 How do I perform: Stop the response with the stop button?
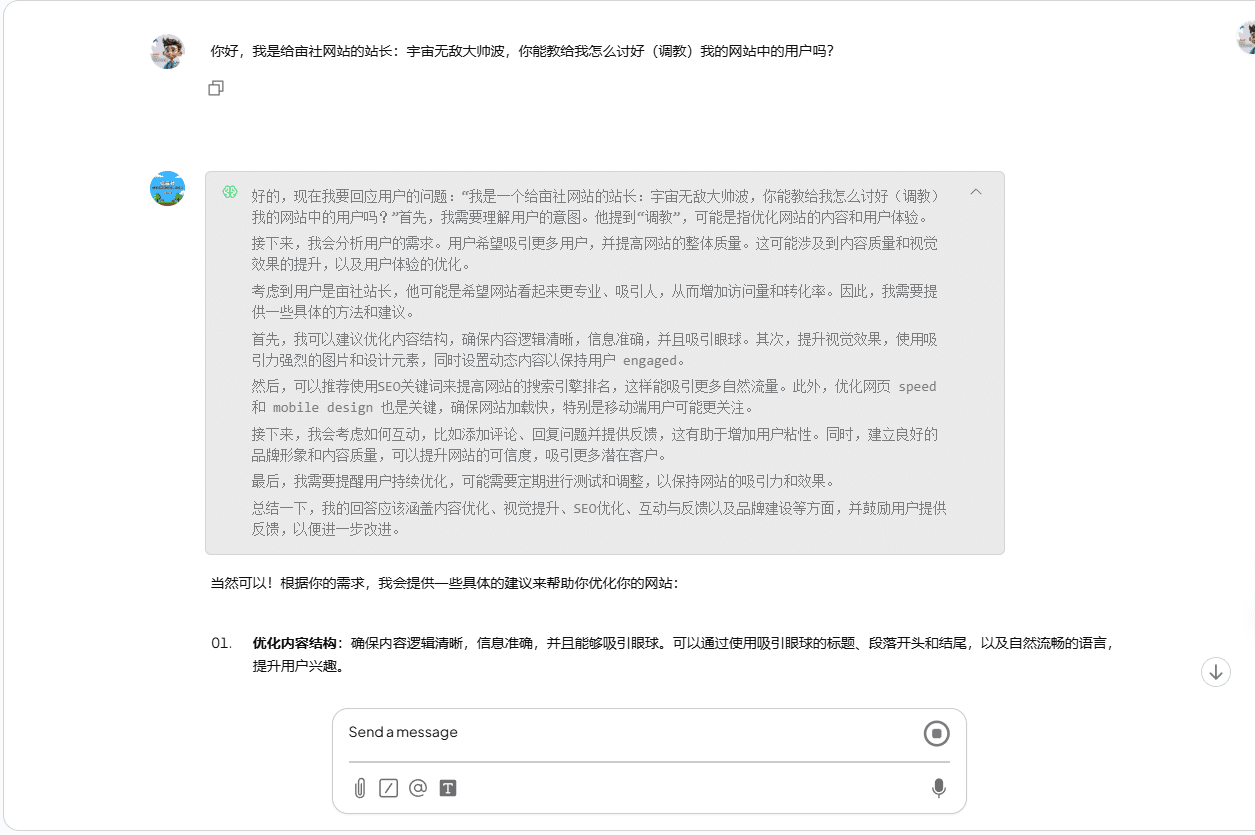point(936,734)
